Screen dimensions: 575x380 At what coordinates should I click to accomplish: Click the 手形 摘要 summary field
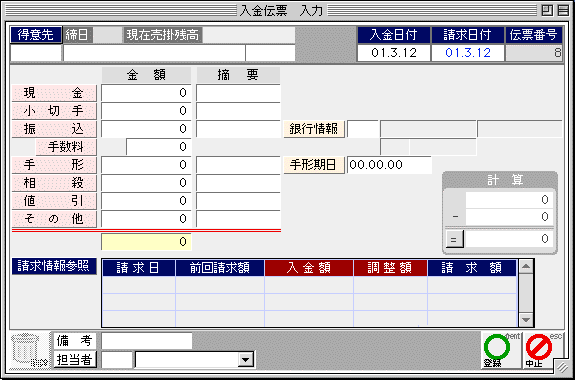point(238,165)
